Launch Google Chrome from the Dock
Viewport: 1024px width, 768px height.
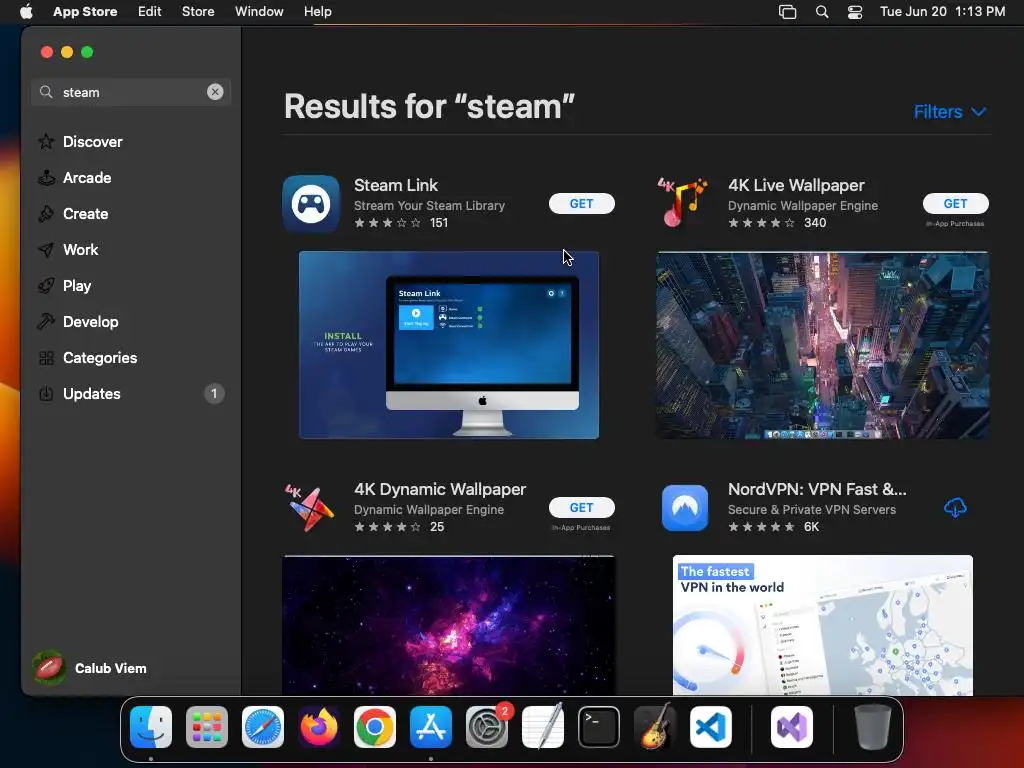[375, 727]
